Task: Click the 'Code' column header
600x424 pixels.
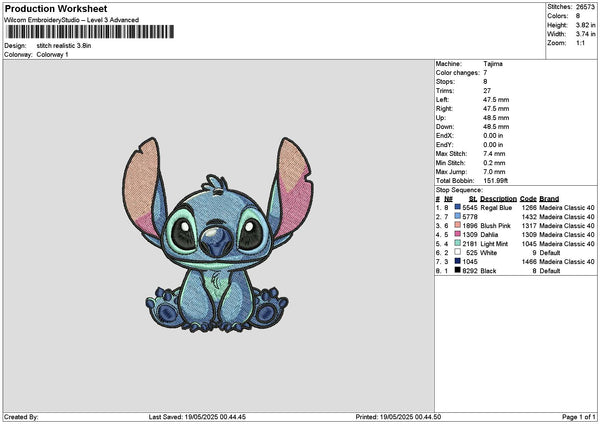Action: (528, 199)
